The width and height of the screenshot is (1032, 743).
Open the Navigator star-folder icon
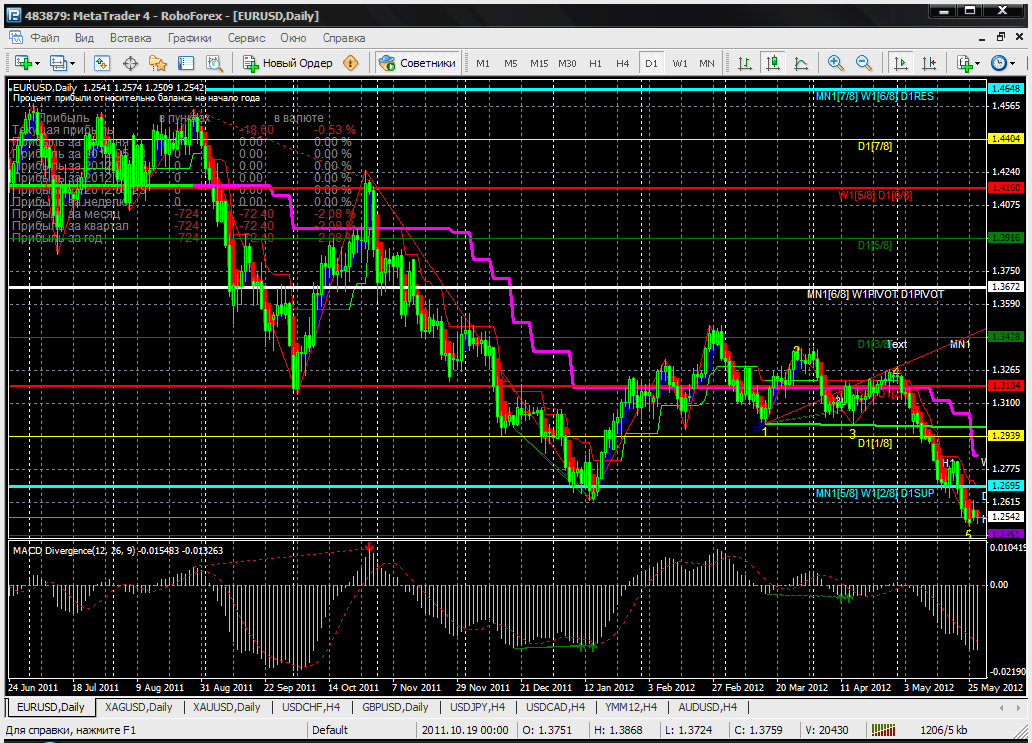158,63
